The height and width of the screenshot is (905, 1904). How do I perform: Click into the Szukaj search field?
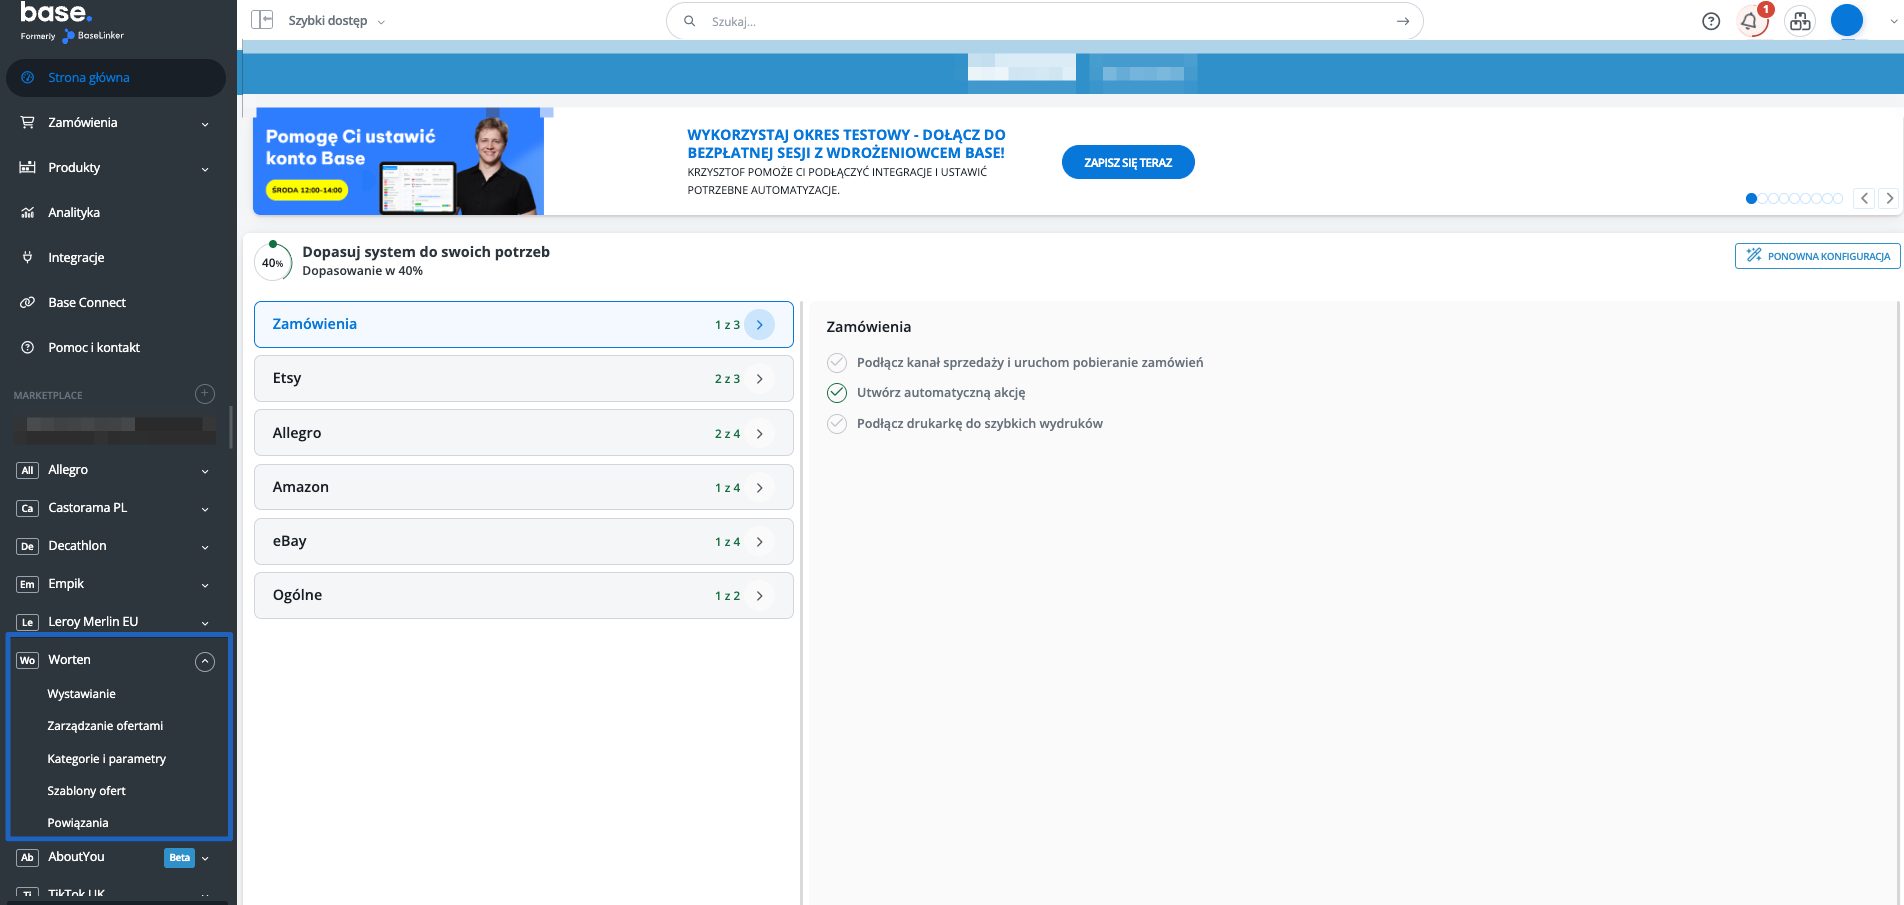[1040, 21]
